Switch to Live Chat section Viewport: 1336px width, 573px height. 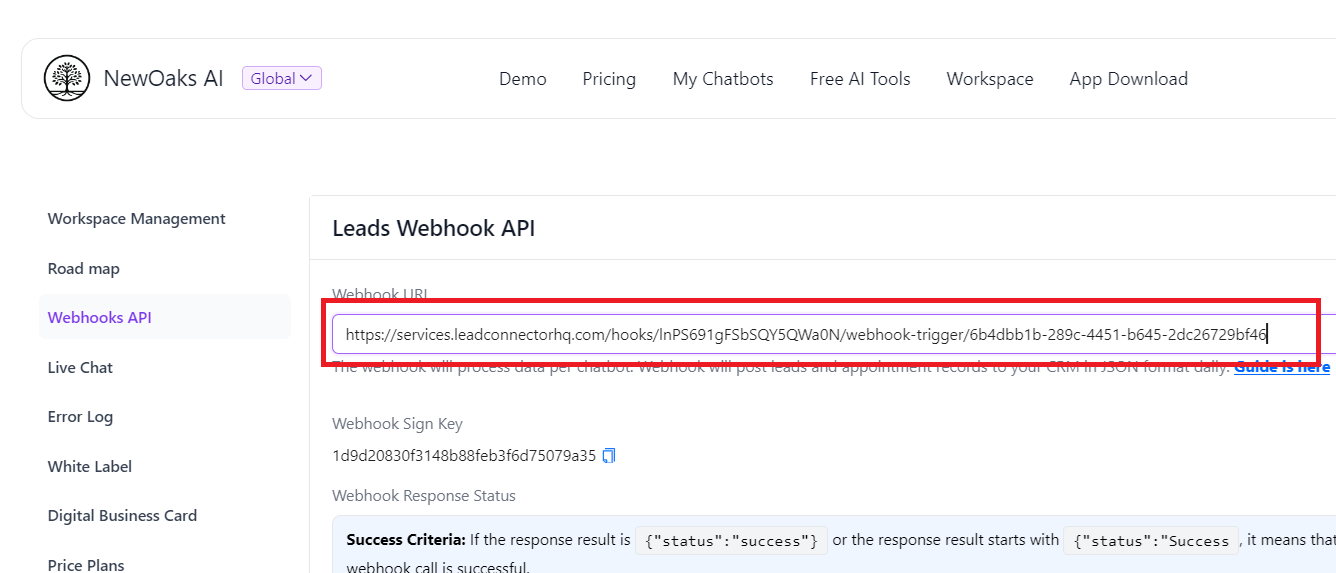pyautogui.click(x=80, y=368)
